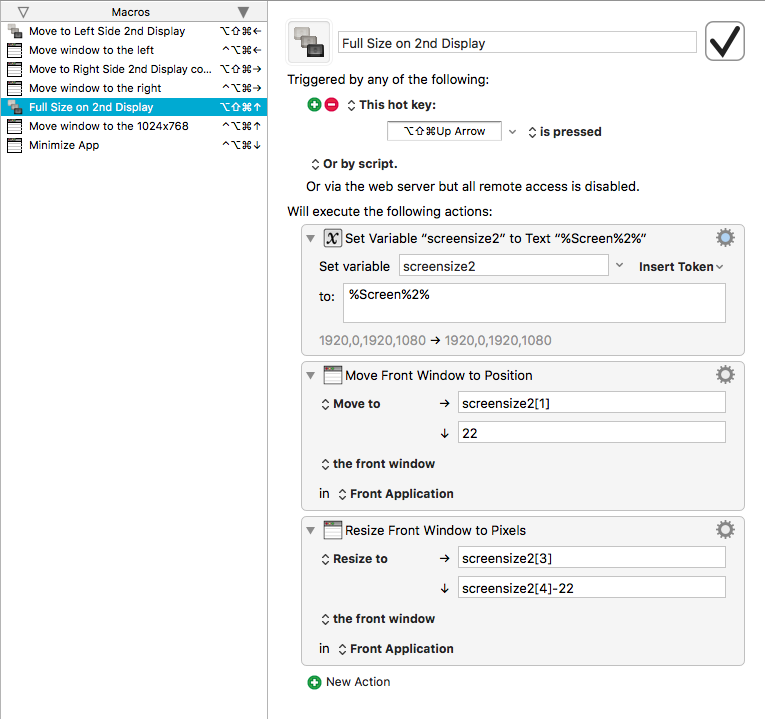Click the green New Action plus icon
Image resolution: width=765 pixels, height=719 pixels.
[314, 682]
